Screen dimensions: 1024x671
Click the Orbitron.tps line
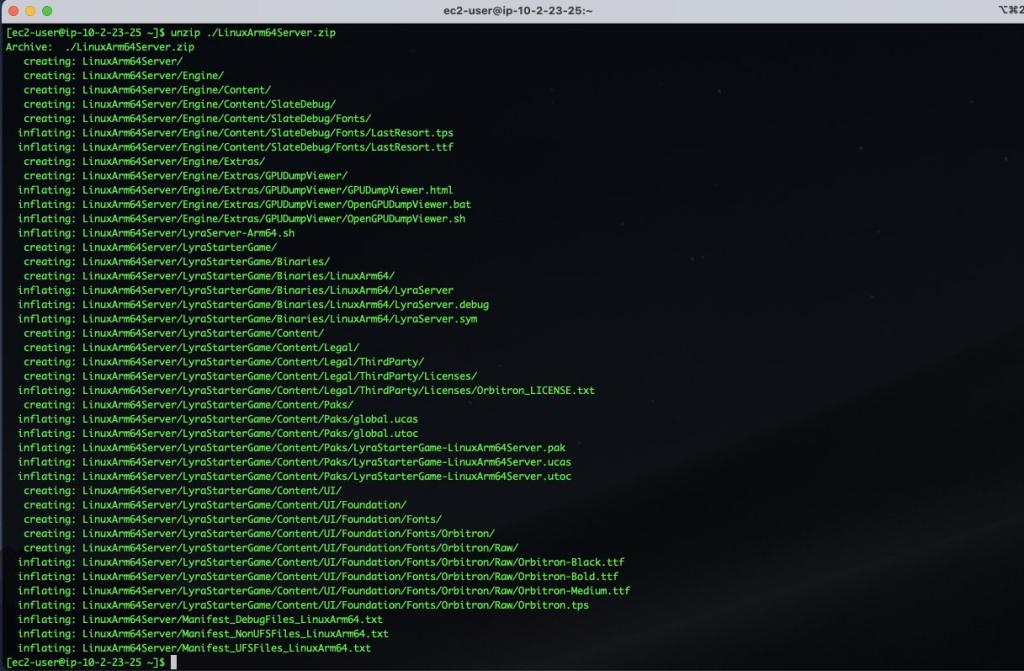coord(303,606)
